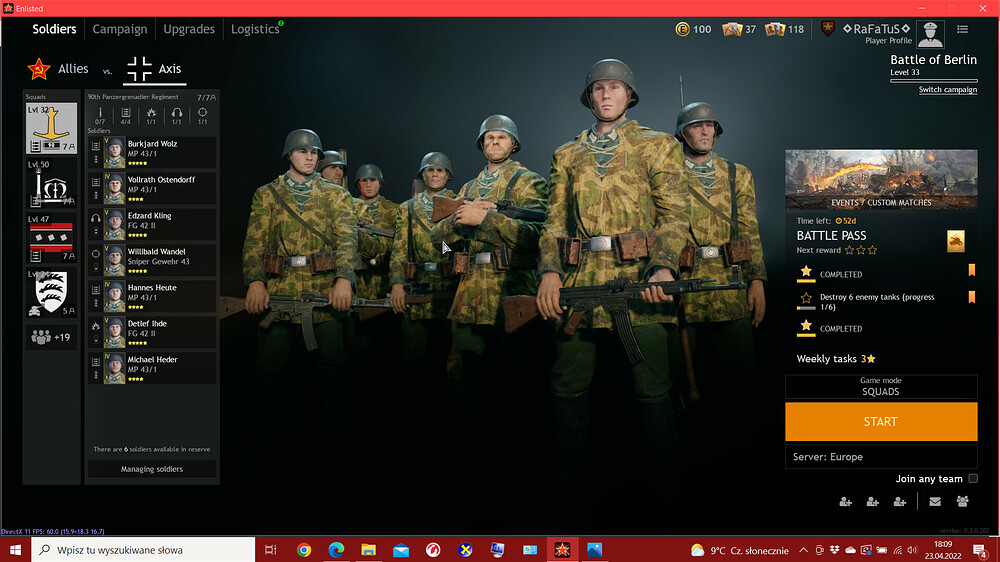
Task: Open the player avatar portrait
Action: point(930,34)
